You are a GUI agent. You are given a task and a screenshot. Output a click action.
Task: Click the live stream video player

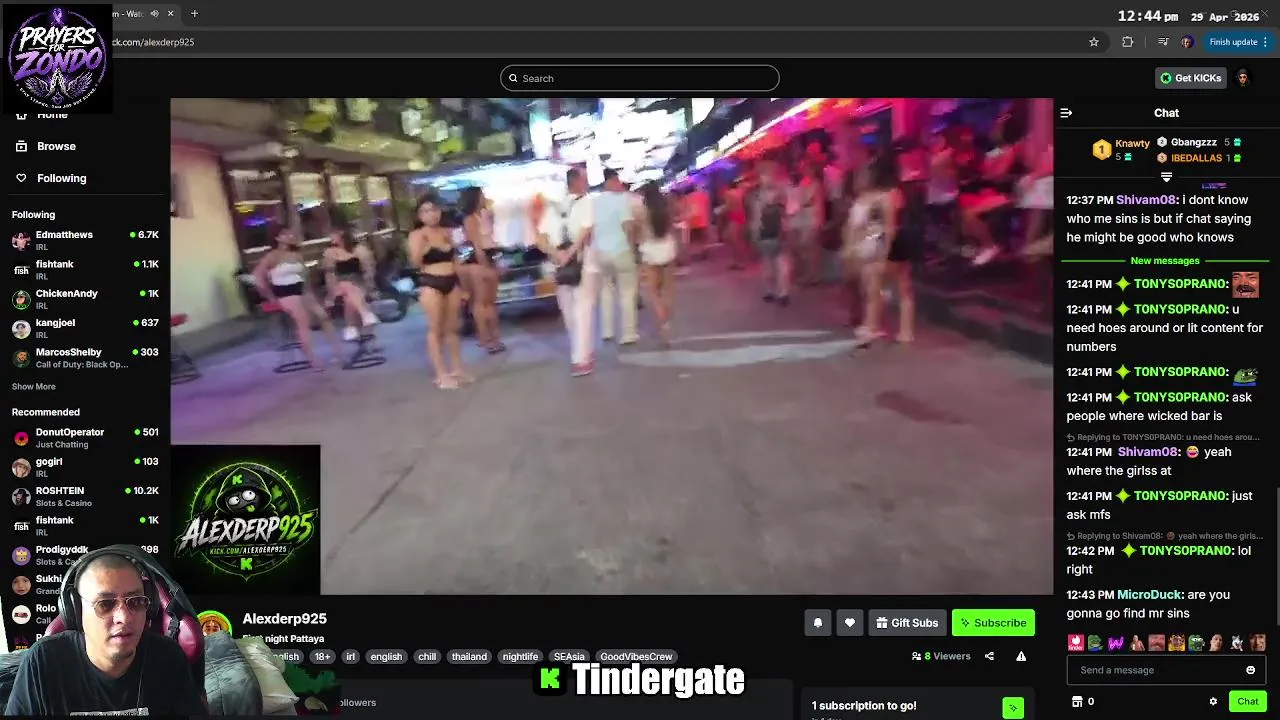click(611, 346)
